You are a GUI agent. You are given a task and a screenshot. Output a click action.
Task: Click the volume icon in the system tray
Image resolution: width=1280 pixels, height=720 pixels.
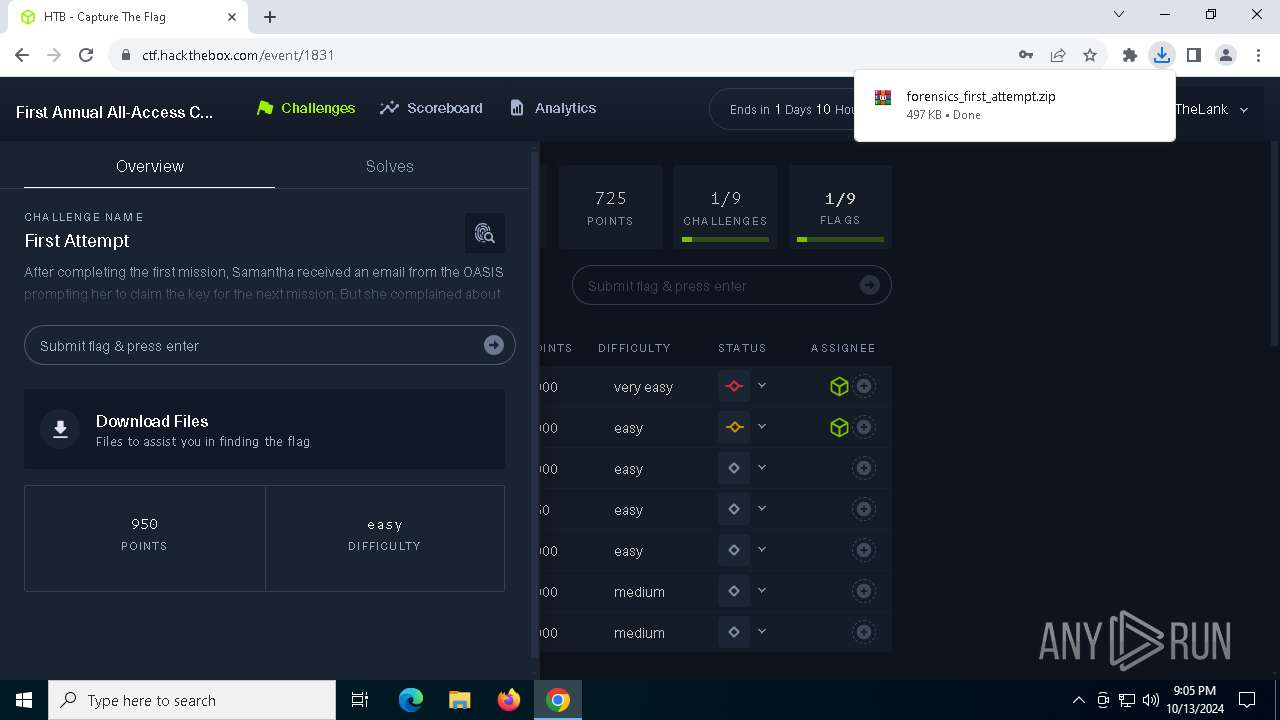pyautogui.click(x=1151, y=700)
